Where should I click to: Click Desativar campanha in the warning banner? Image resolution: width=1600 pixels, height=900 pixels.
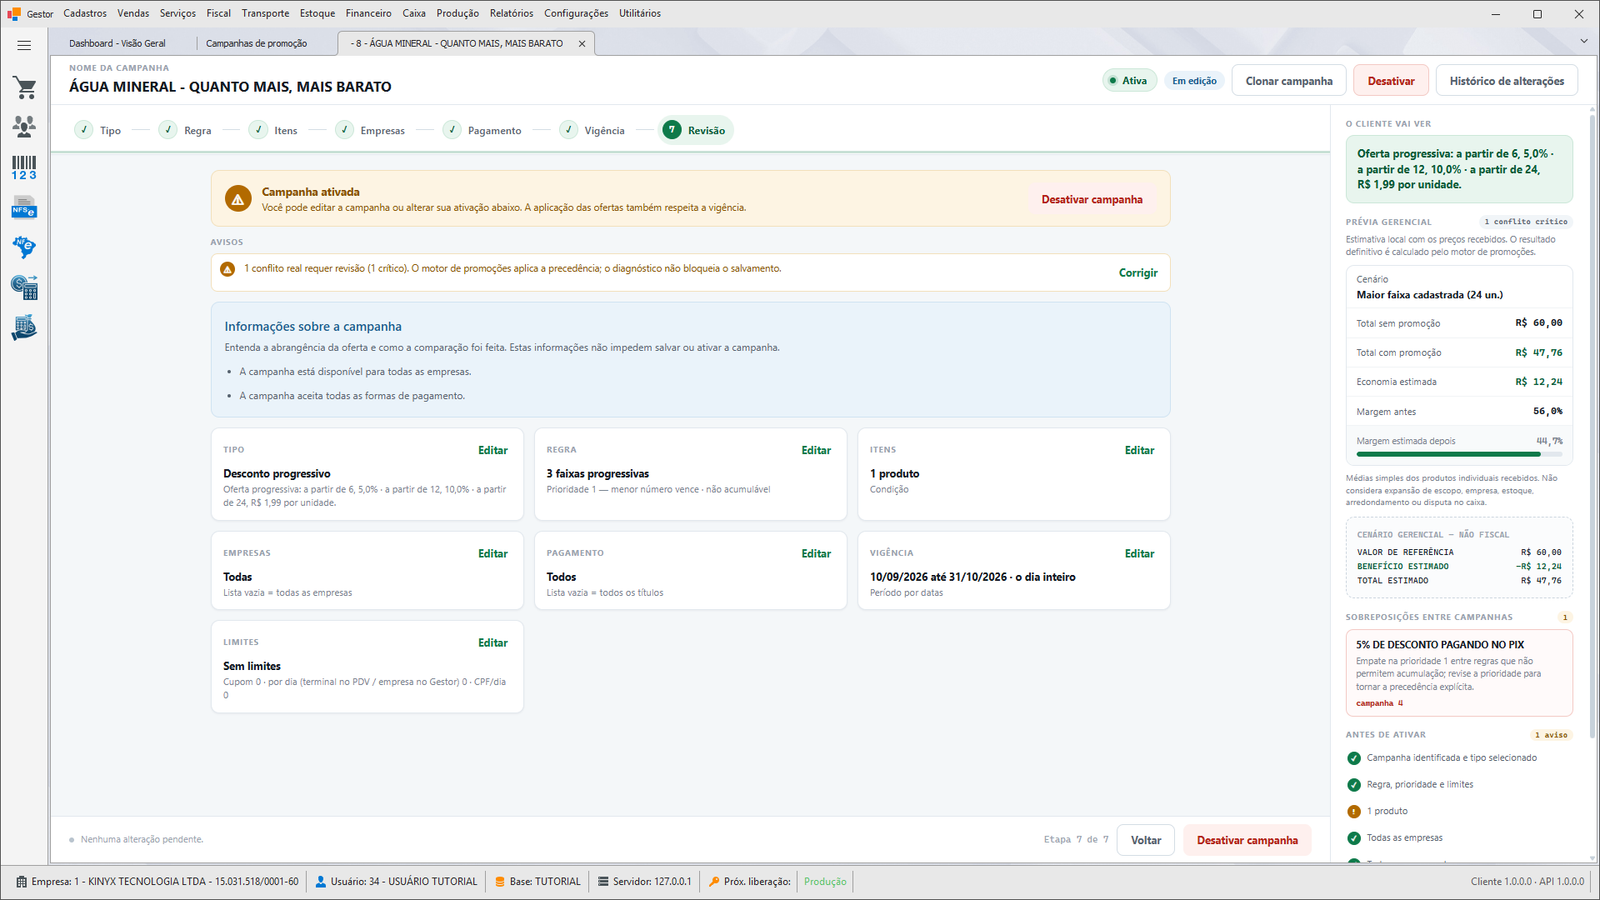[x=1092, y=200]
